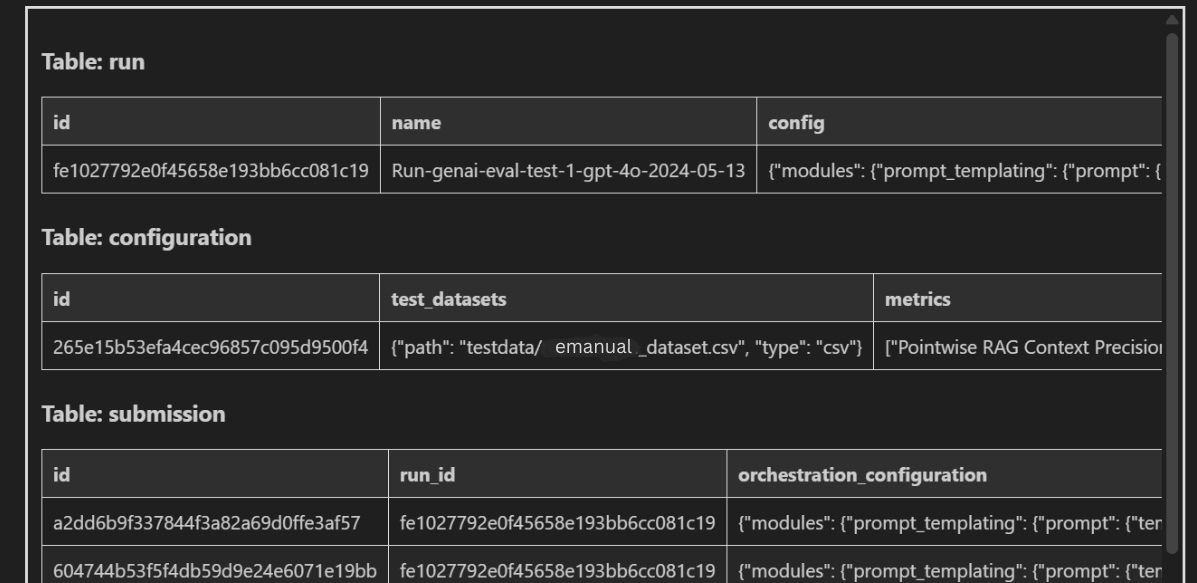The image size is (1197, 583).
Task: Click the scrollbar up arrow
Action: point(1172,19)
